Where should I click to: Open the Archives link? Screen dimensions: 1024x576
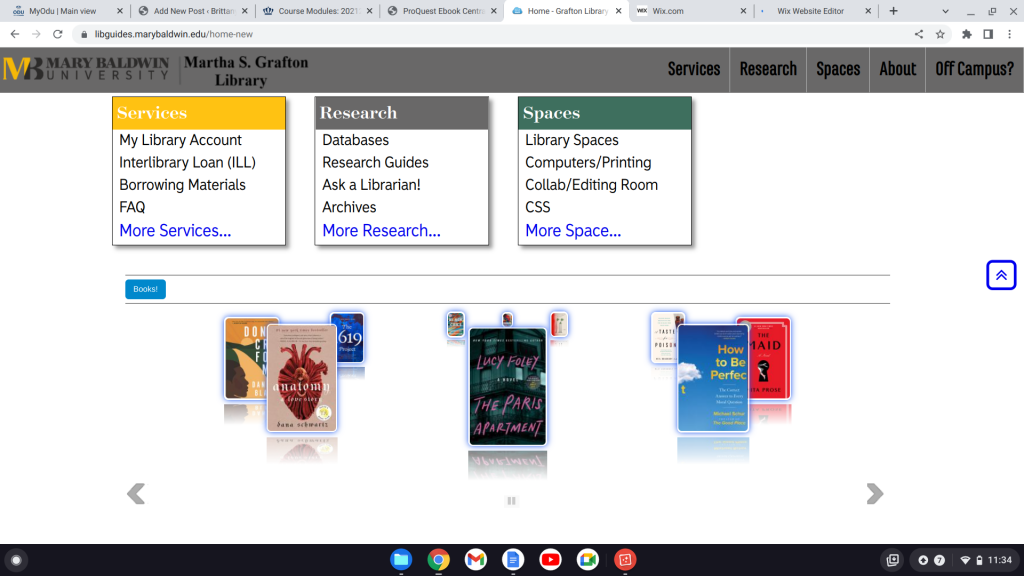[349, 207]
